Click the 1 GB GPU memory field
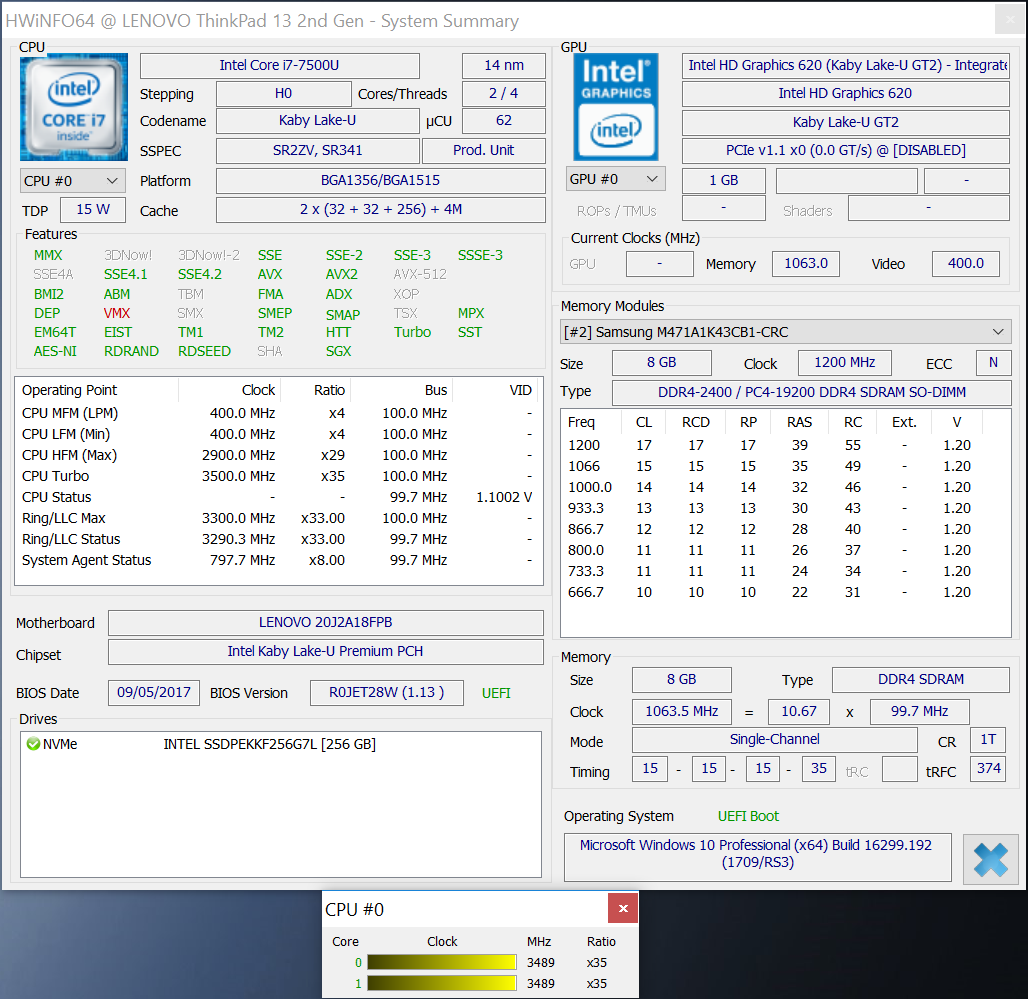Screen dimensions: 1028x999 pyautogui.click(x=723, y=180)
